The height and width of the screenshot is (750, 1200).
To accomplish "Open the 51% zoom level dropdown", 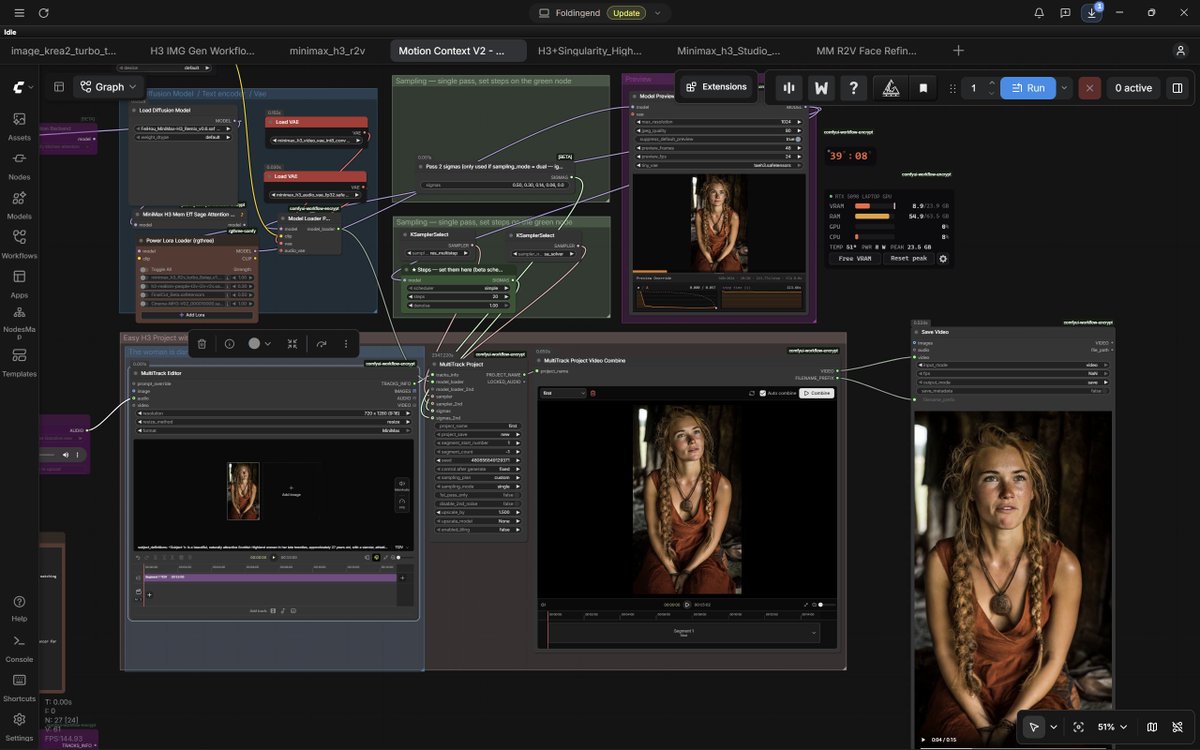I will (x=1113, y=727).
